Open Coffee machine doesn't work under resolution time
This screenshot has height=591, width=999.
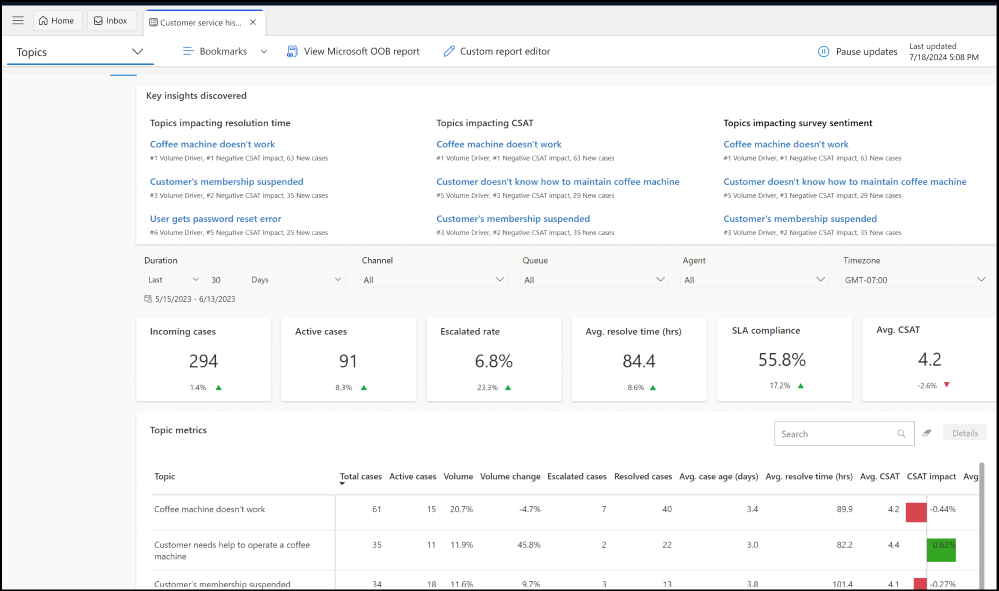coord(212,145)
